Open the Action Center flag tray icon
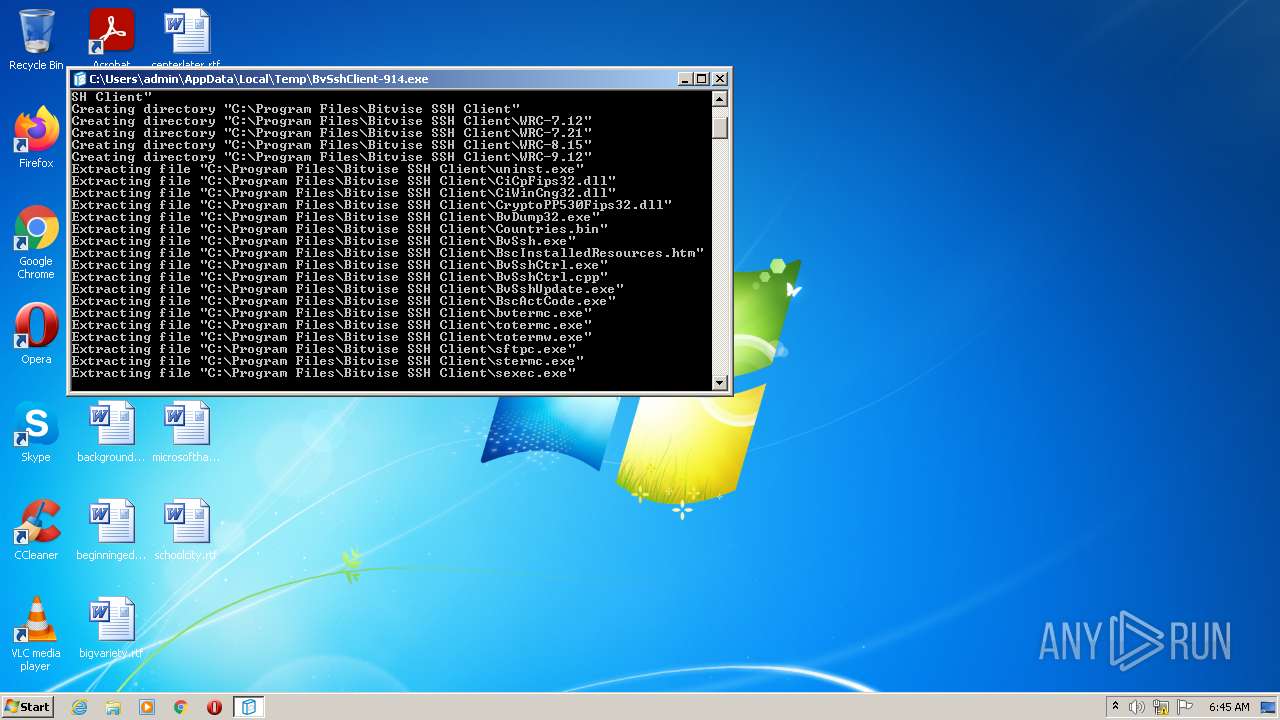This screenshot has height=720, width=1280. pos(1184,707)
